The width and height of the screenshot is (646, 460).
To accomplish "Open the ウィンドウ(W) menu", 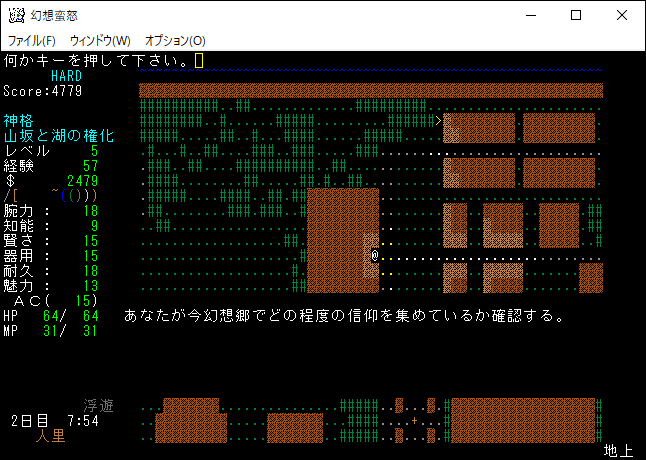I will [100, 40].
